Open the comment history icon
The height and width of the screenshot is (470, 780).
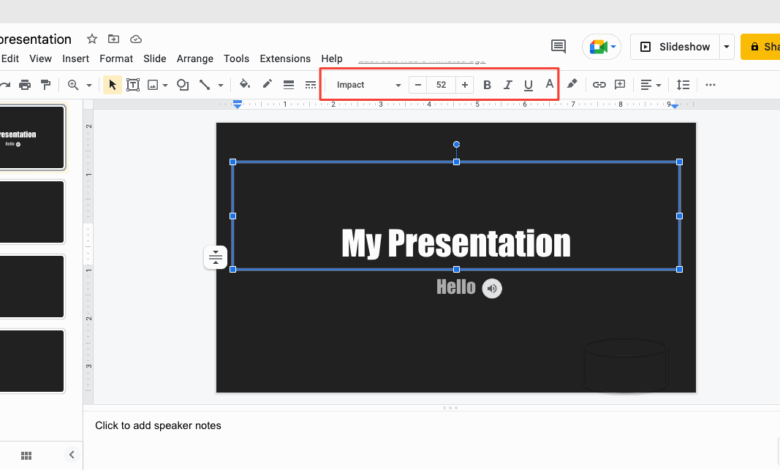tap(558, 46)
